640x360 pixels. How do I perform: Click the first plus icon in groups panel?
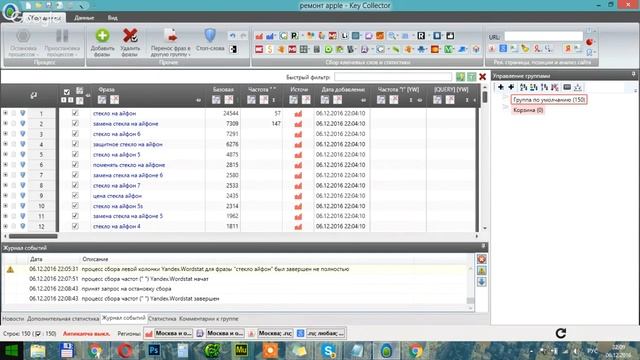[500, 87]
